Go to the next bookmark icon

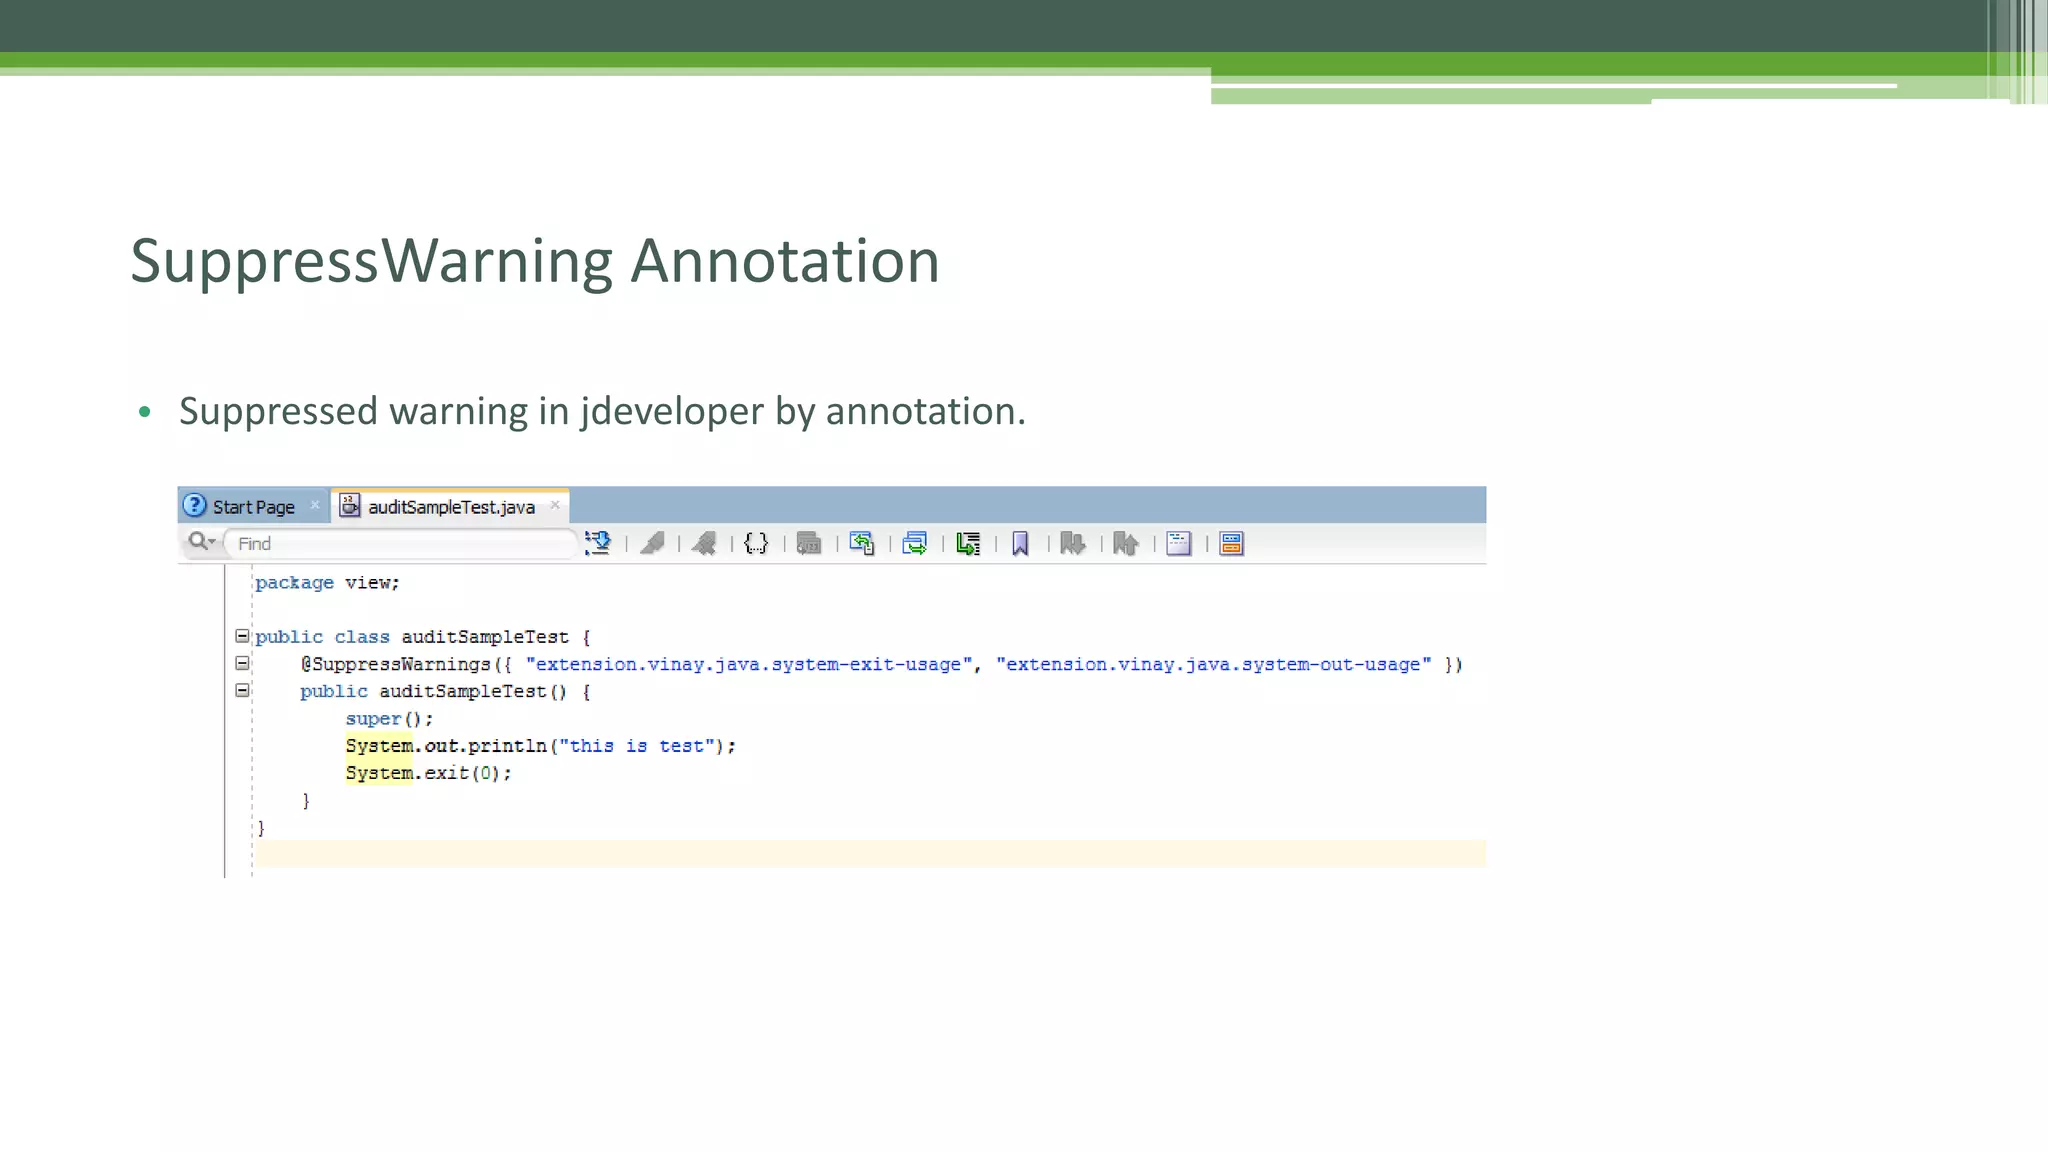click(1073, 543)
